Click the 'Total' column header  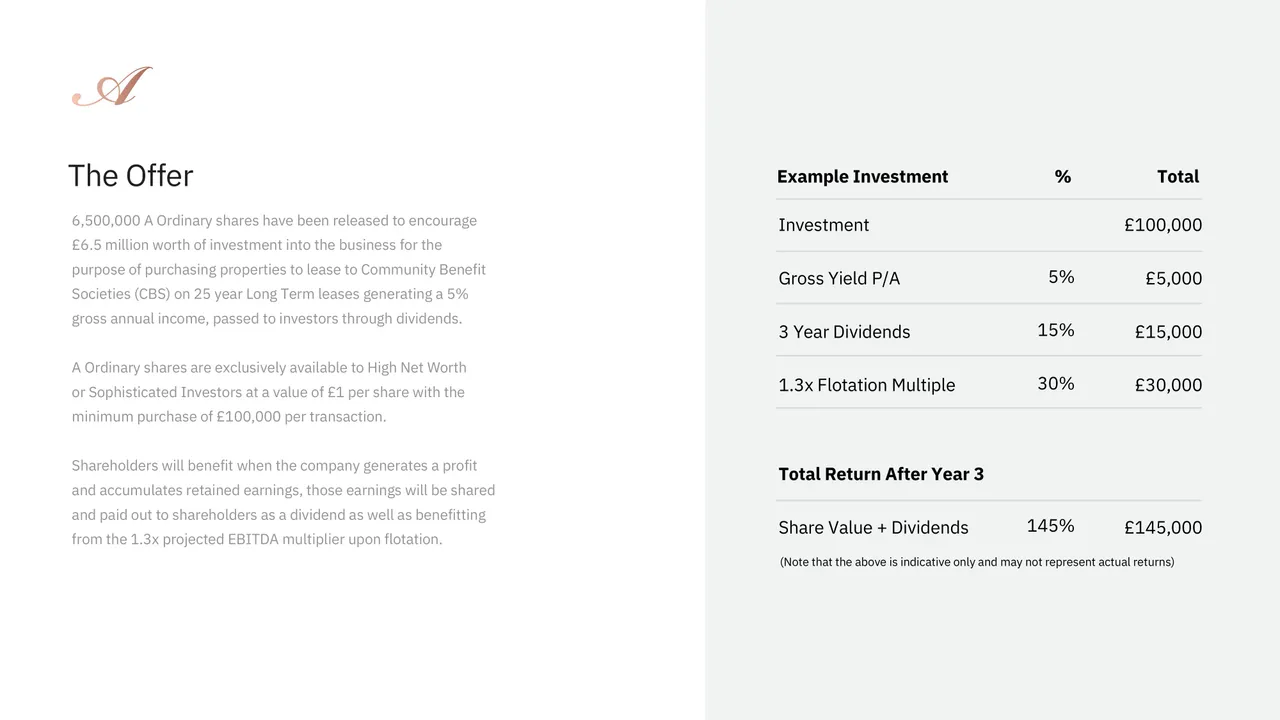pos(1177,177)
